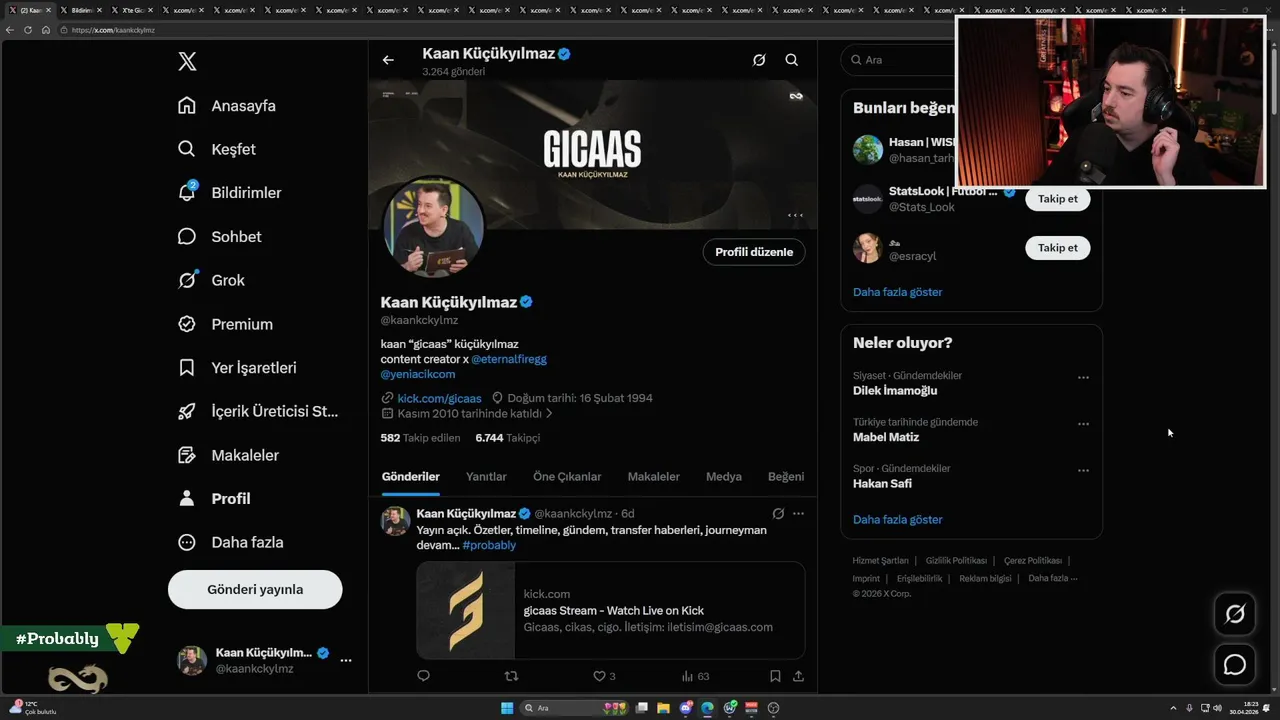Open Sohbet chat icon
Image resolution: width=1280 pixels, height=720 pixels.
pyautogui.click(x=187, y=237)
